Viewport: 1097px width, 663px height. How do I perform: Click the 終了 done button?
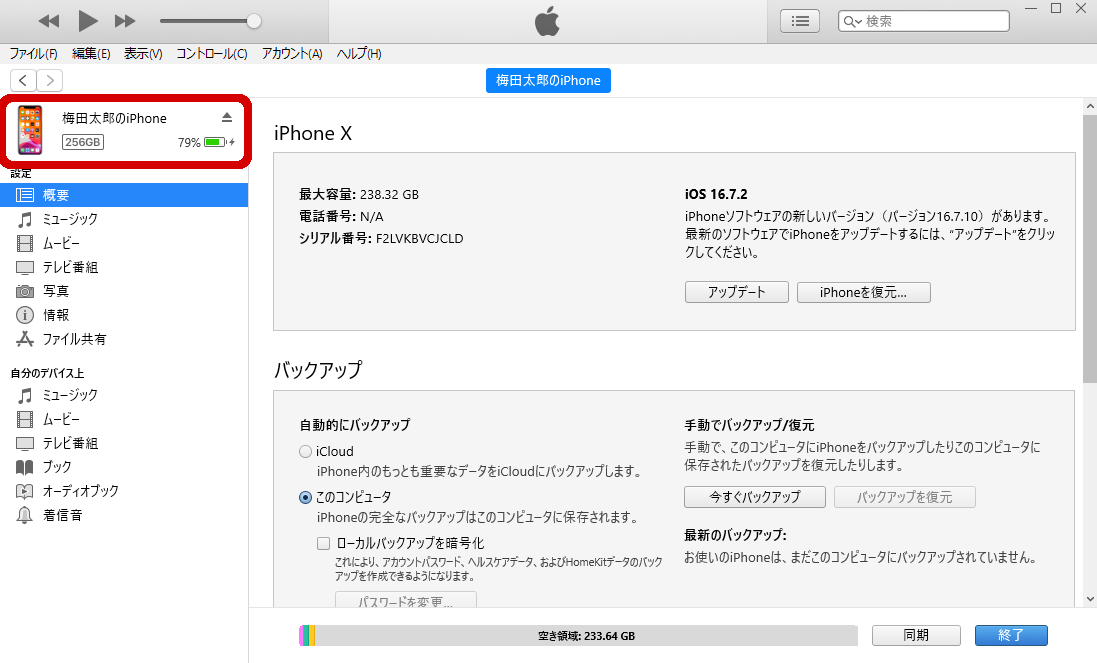pyautogui.click(x=1011, y=635)
